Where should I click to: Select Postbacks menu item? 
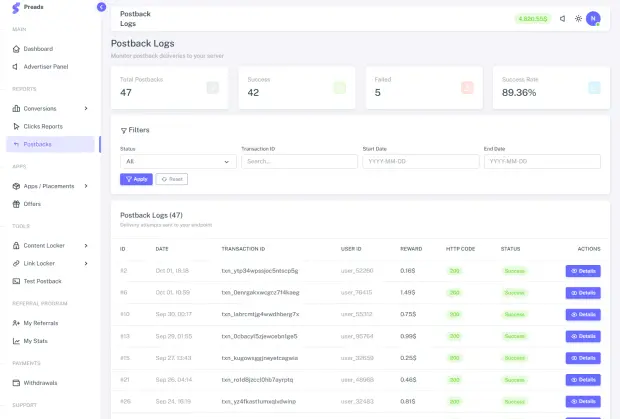click(50, 144)
